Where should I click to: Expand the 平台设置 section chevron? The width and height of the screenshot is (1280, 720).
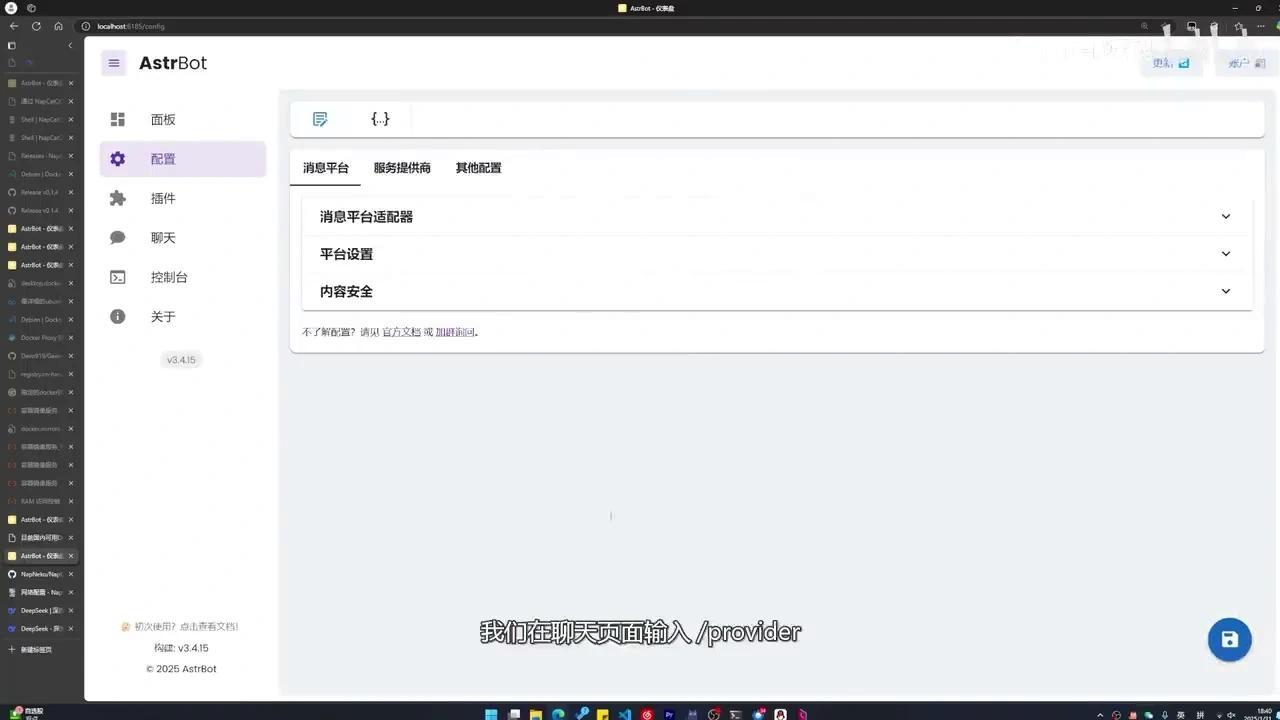coord(1226,254)
